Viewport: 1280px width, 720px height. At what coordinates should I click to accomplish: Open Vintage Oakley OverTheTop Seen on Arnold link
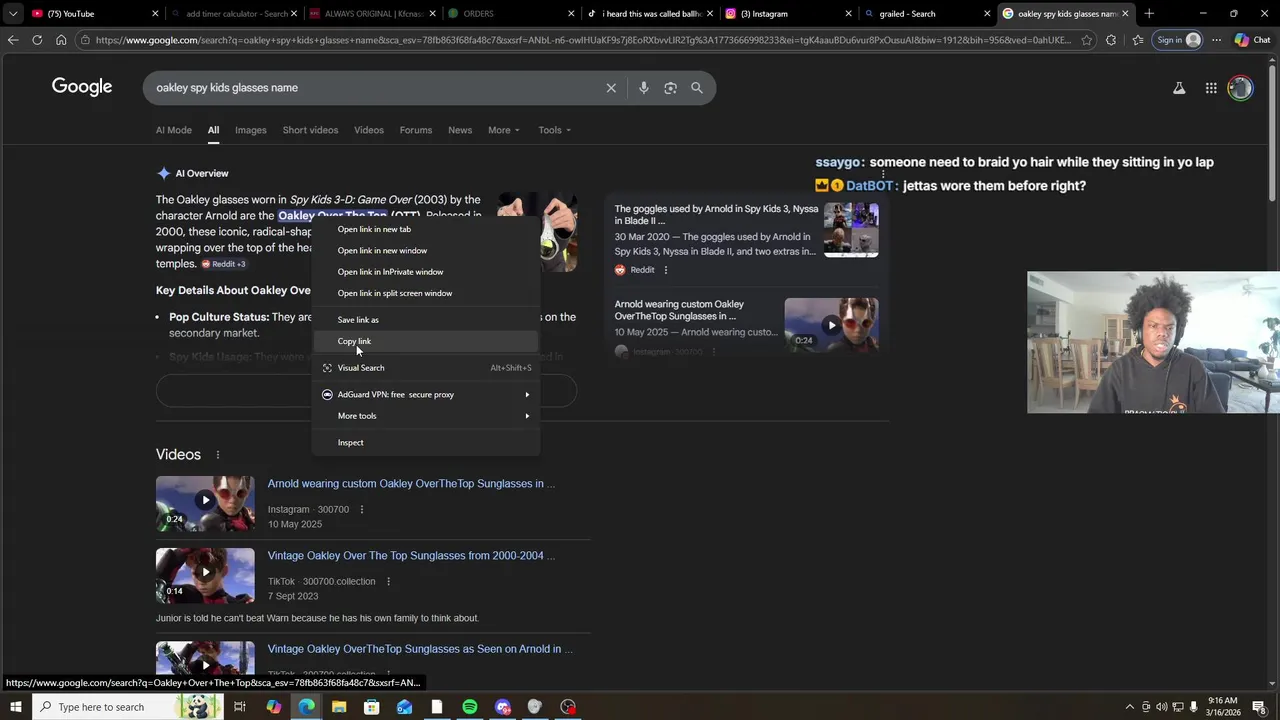click(420, 649)
